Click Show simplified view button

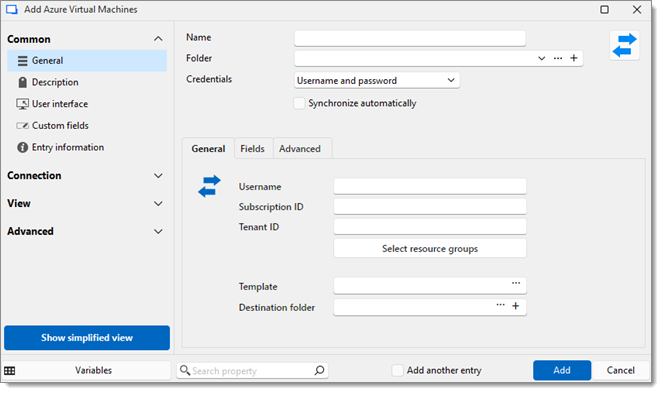click(x=87, y=338)
